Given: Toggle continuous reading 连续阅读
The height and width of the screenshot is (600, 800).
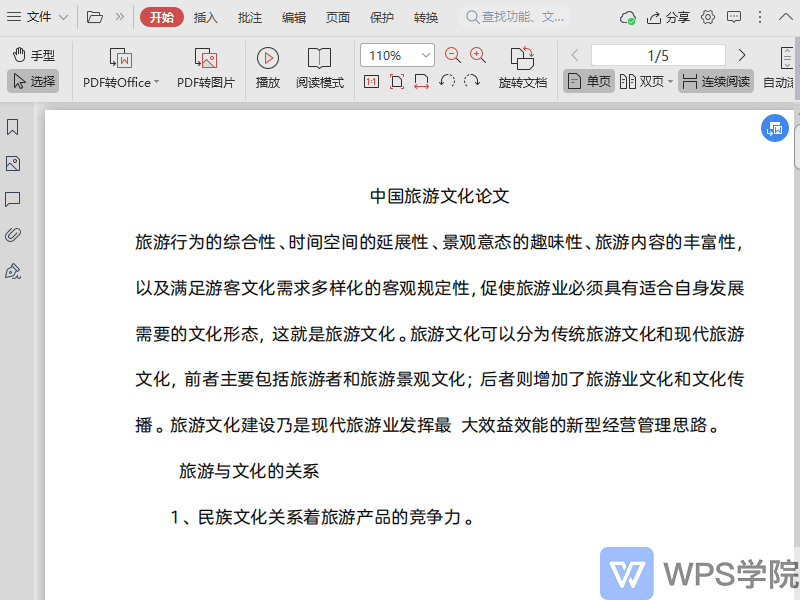Looking at the screenshot, I should point(716,82).
